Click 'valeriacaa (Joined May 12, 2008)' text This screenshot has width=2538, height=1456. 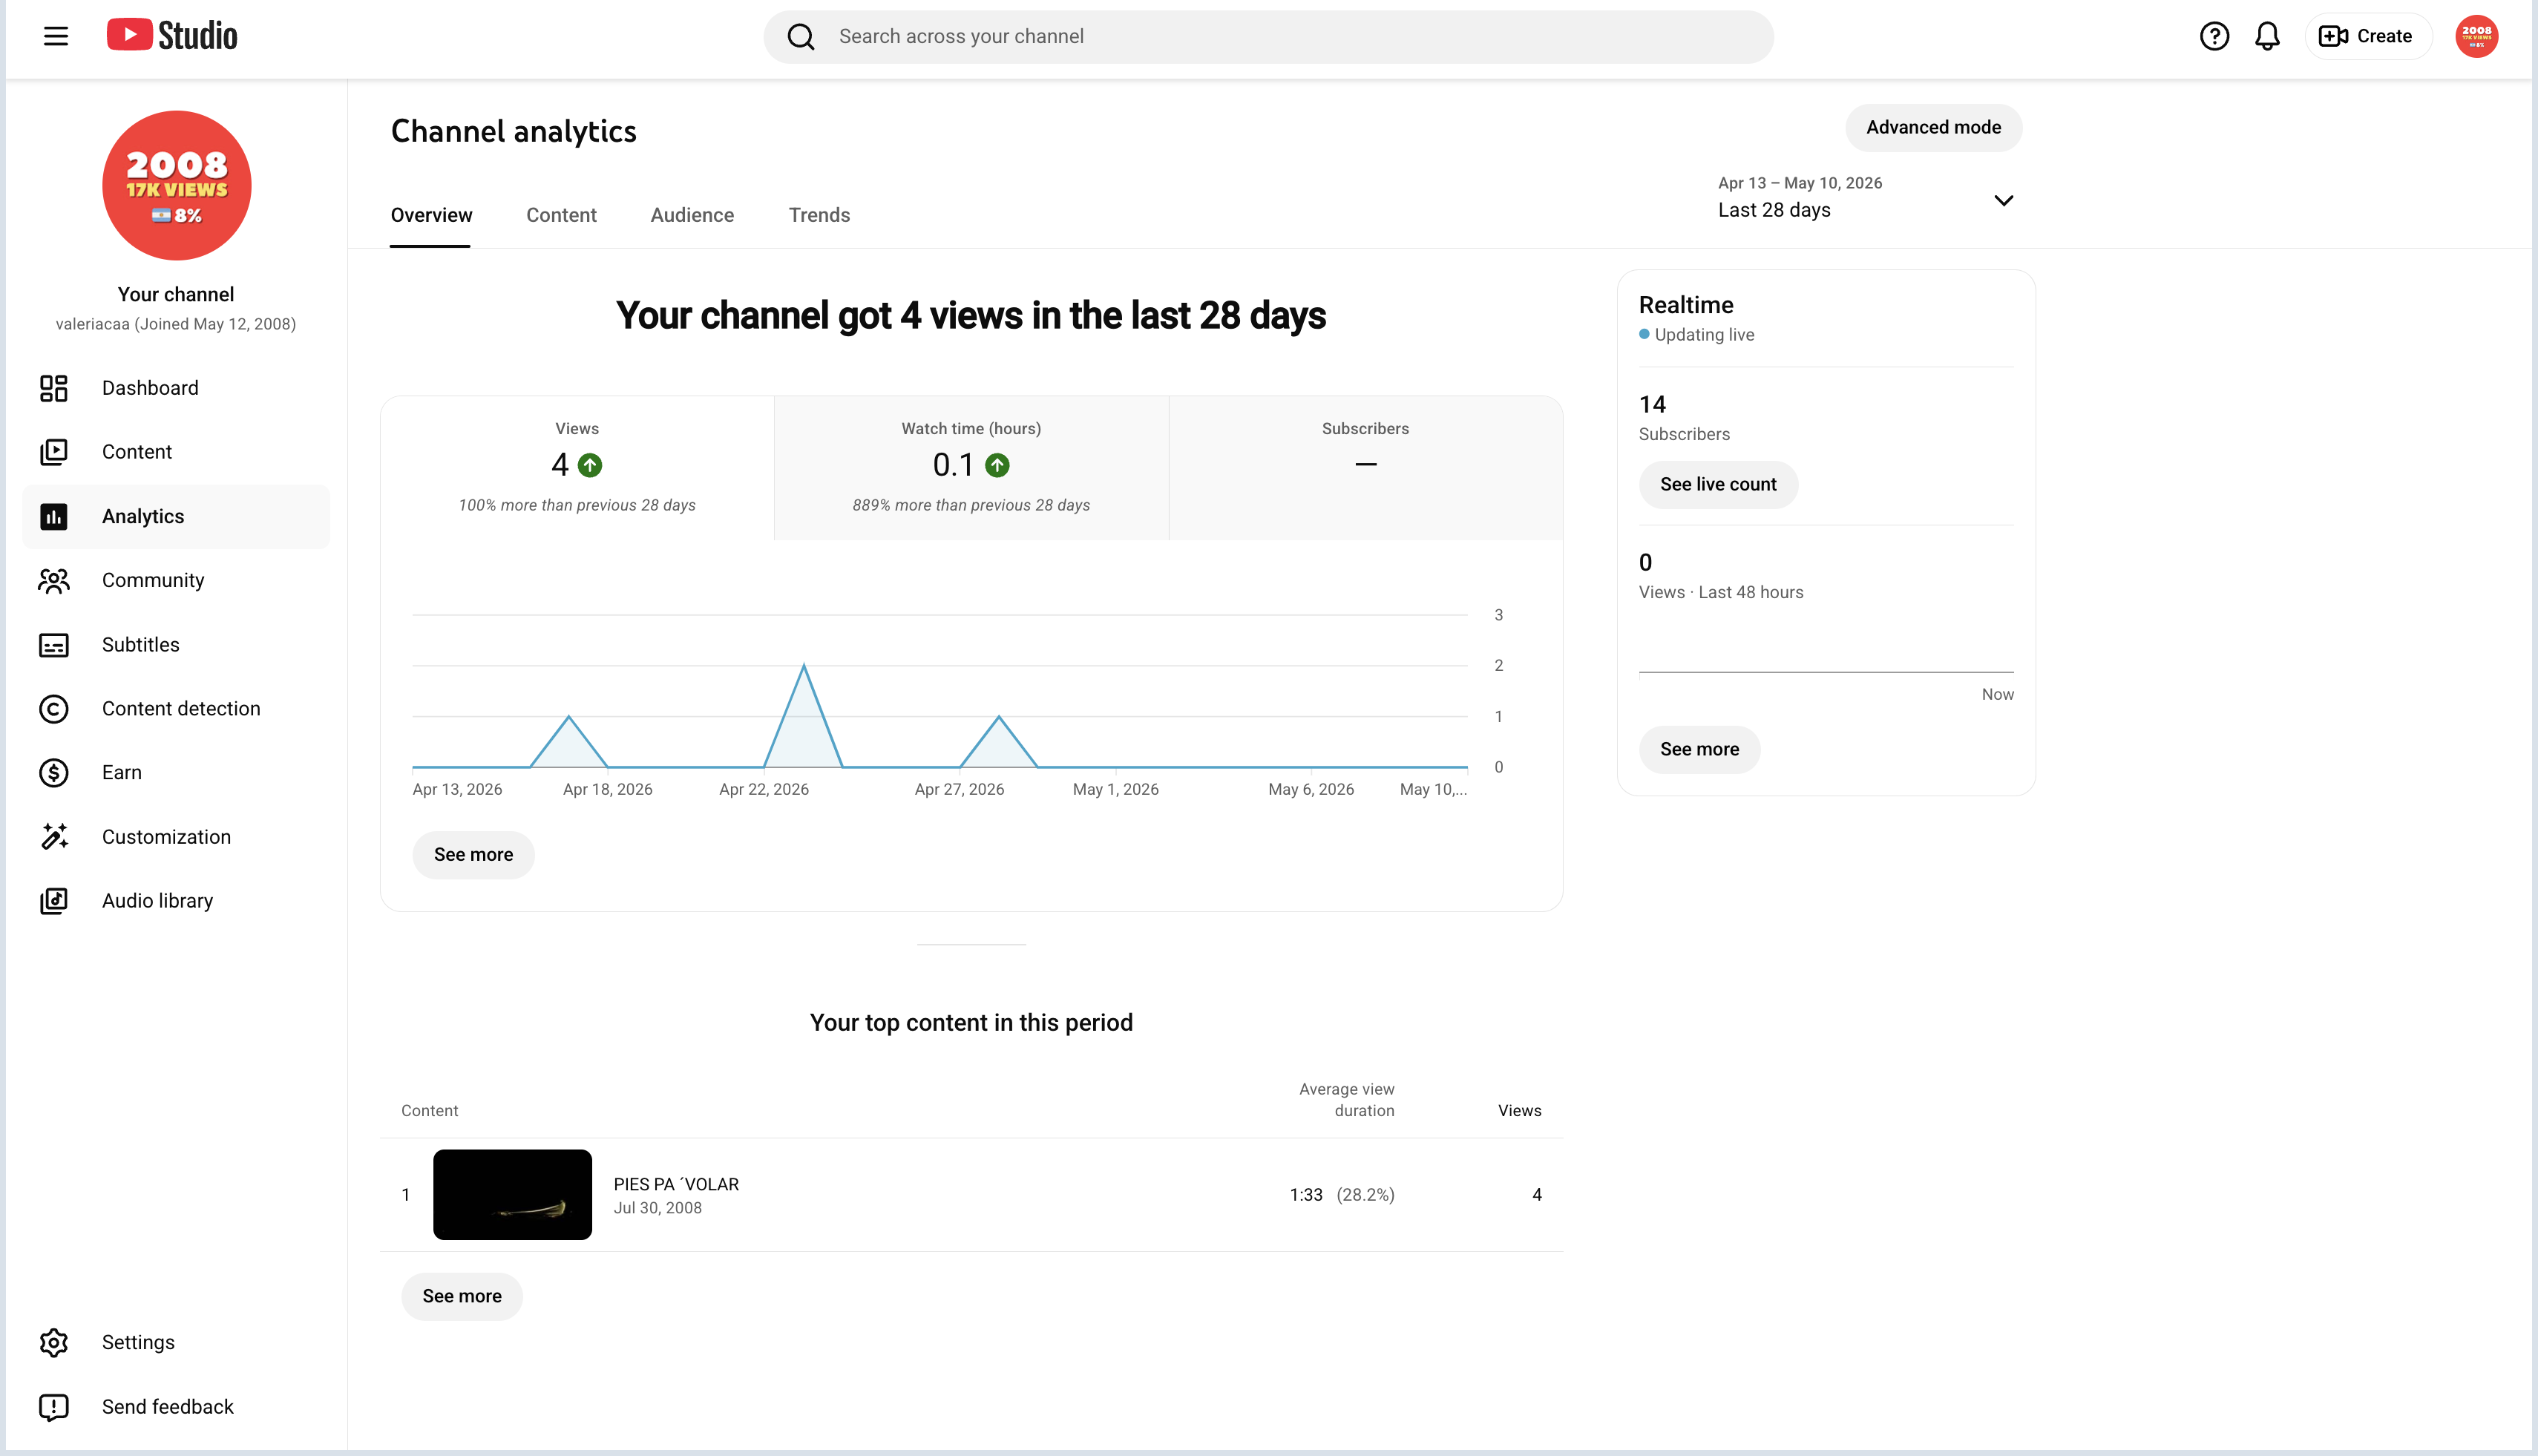[175, 324]
